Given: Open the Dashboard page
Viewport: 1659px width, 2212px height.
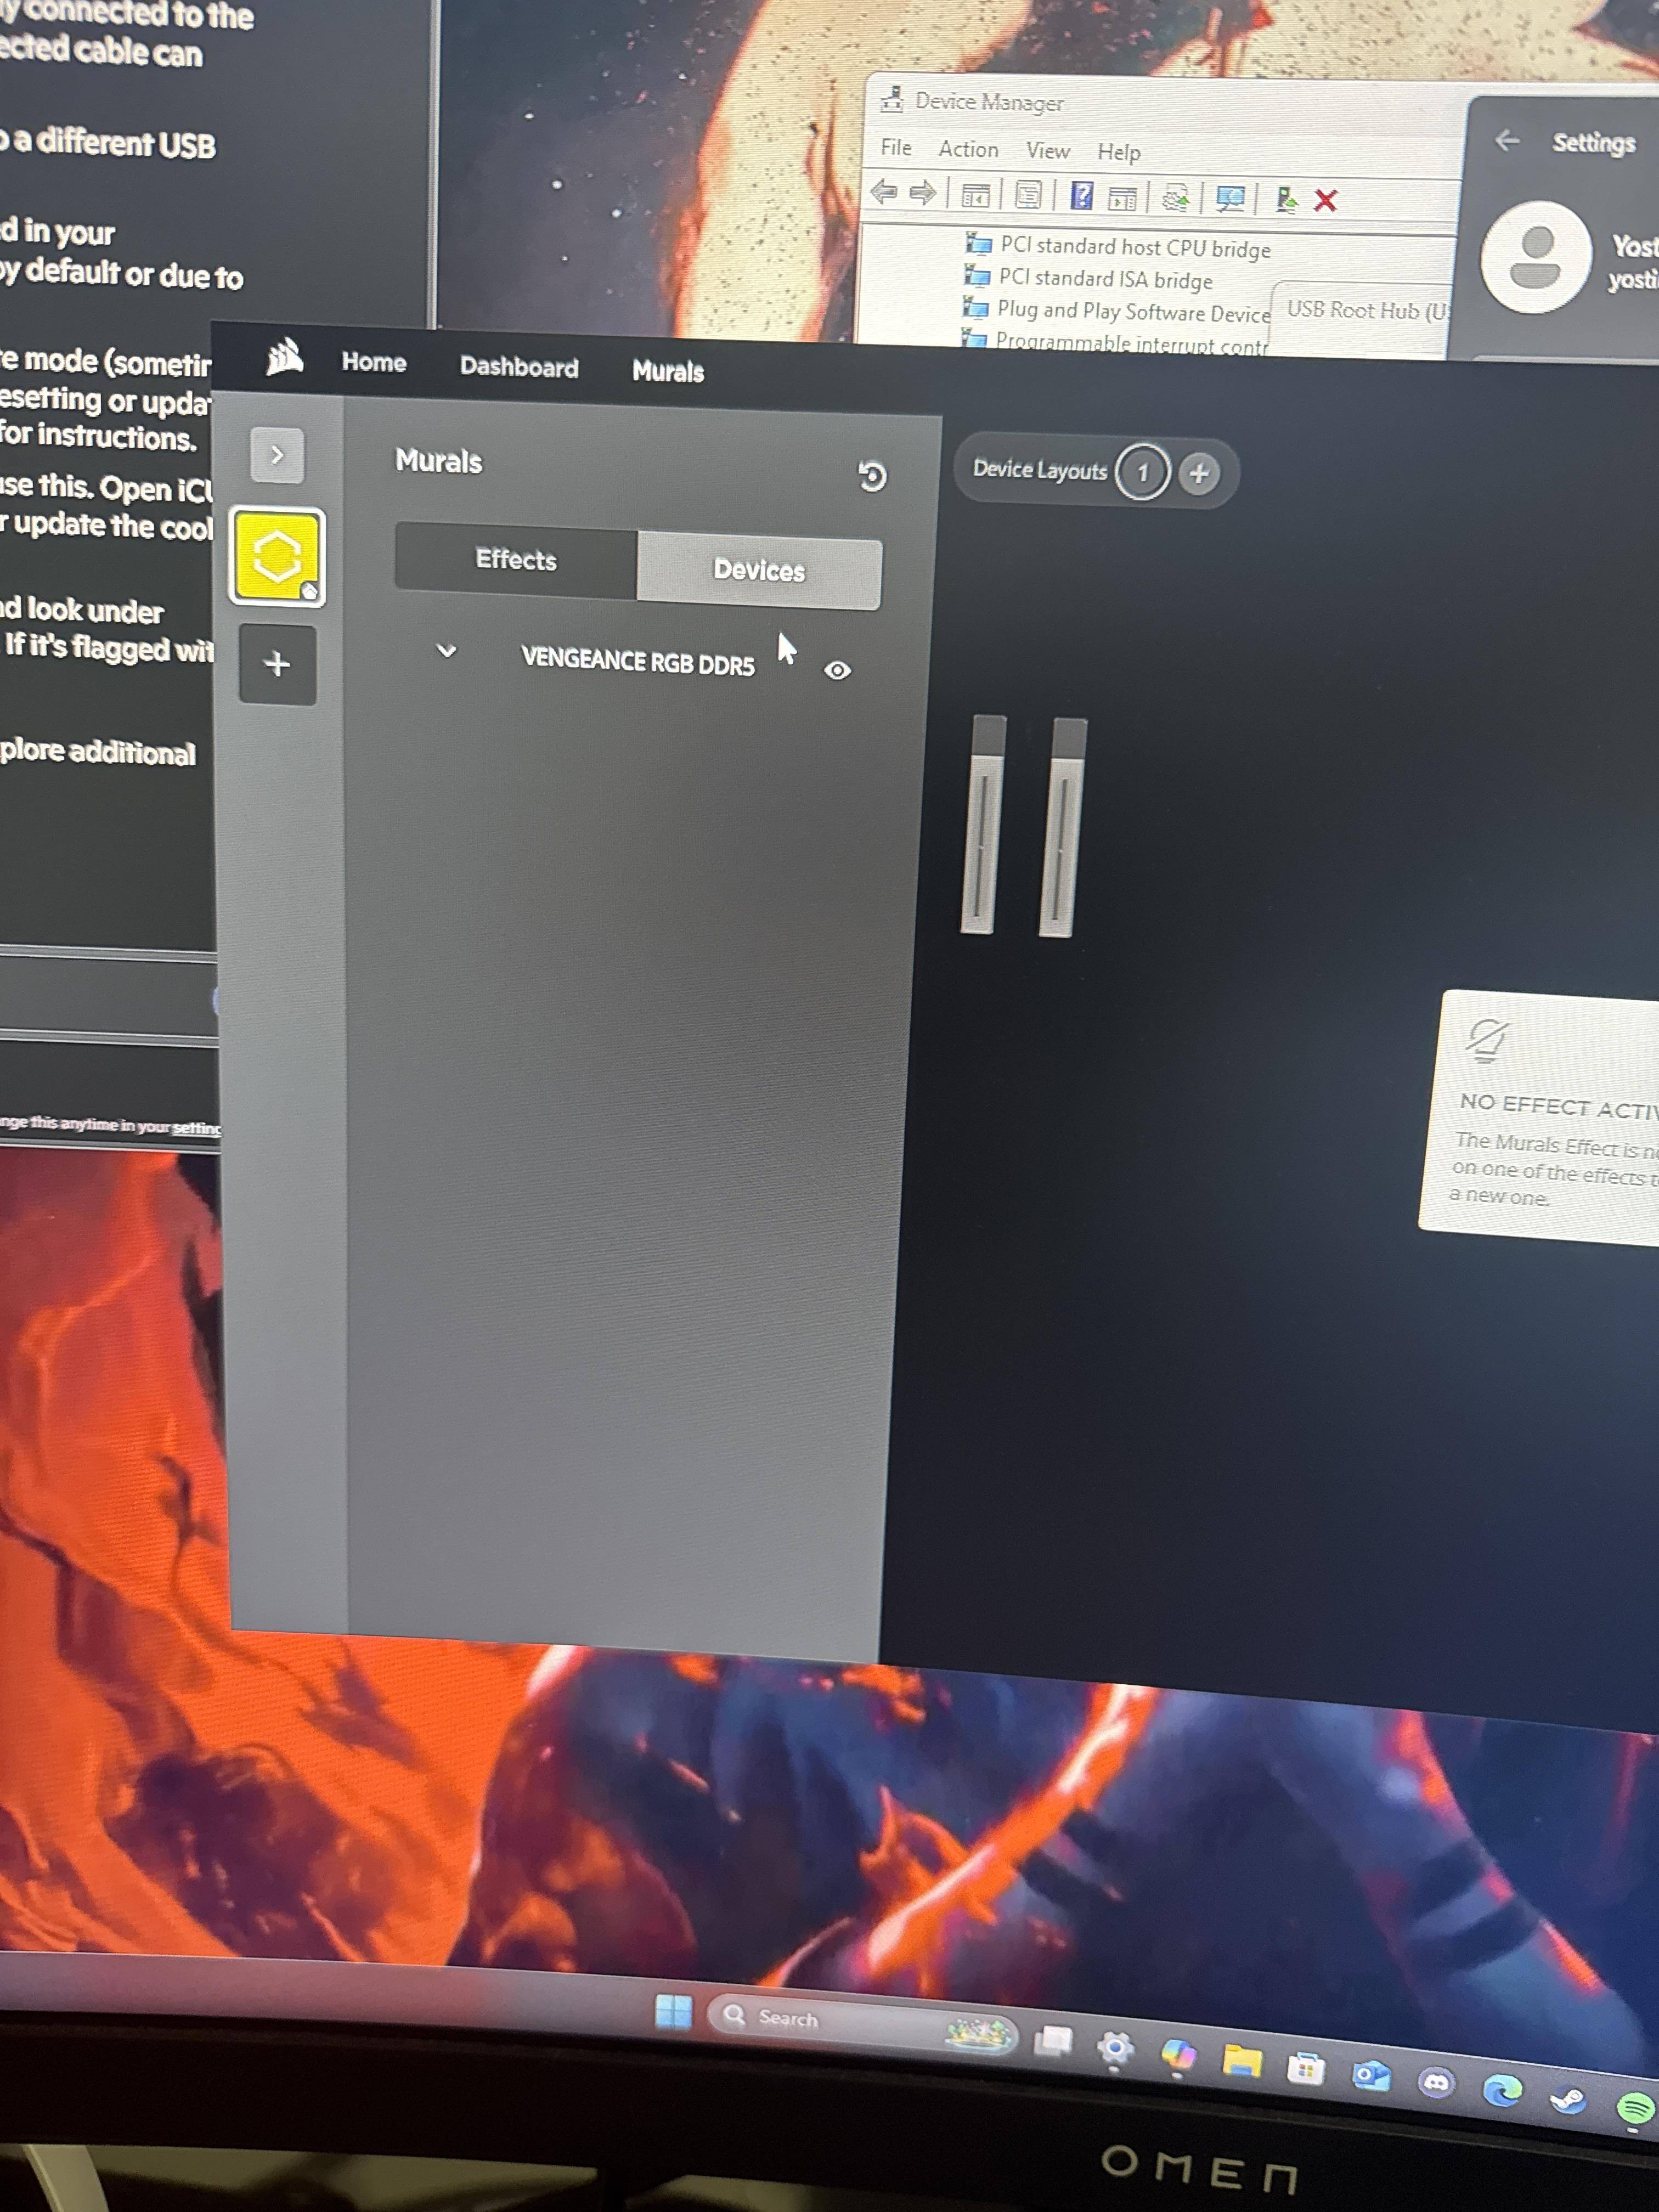Looking at the screenshot, I should coord(518,367).
